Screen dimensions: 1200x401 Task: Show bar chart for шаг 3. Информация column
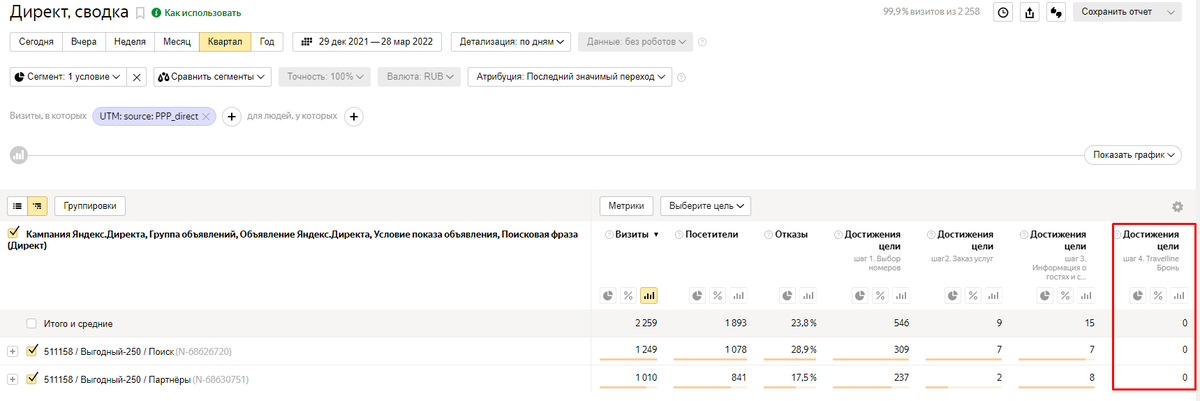(x=1088, y=295)
